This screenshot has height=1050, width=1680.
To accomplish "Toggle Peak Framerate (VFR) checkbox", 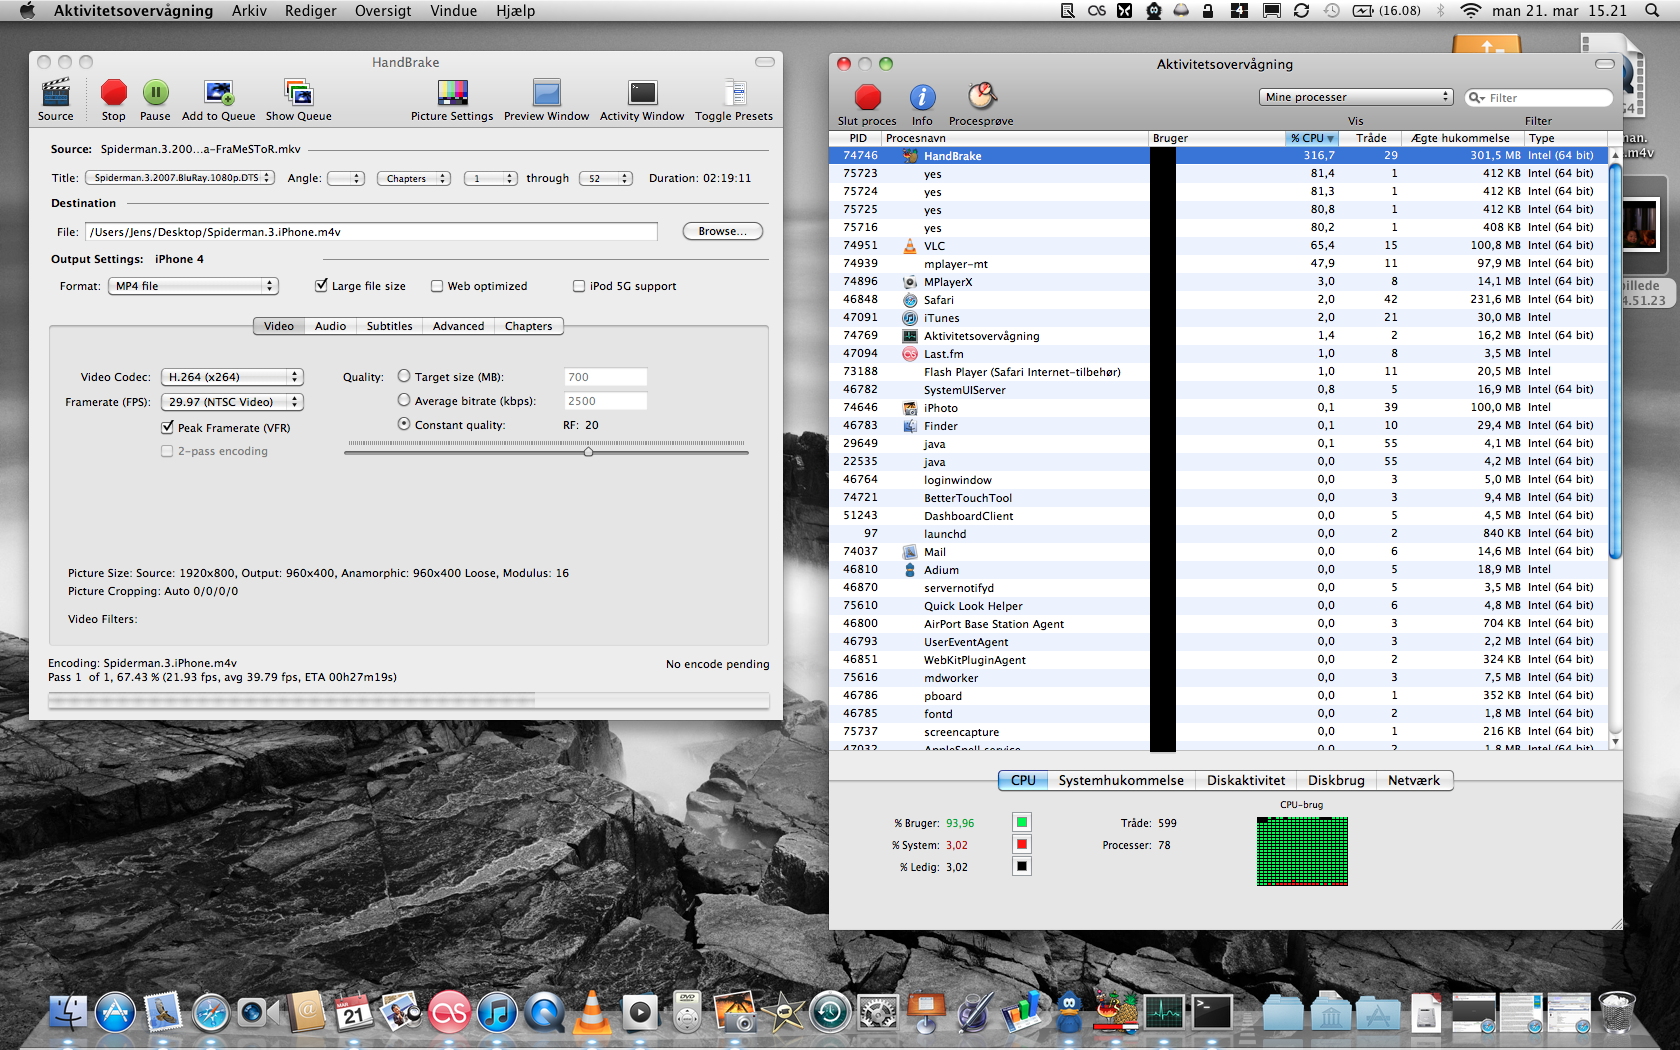I will coord(167,427).
